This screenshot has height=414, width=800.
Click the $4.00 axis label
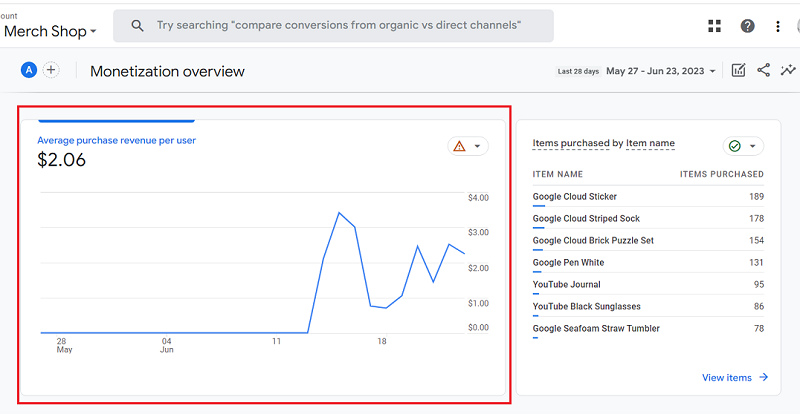(x=478, y=198)
